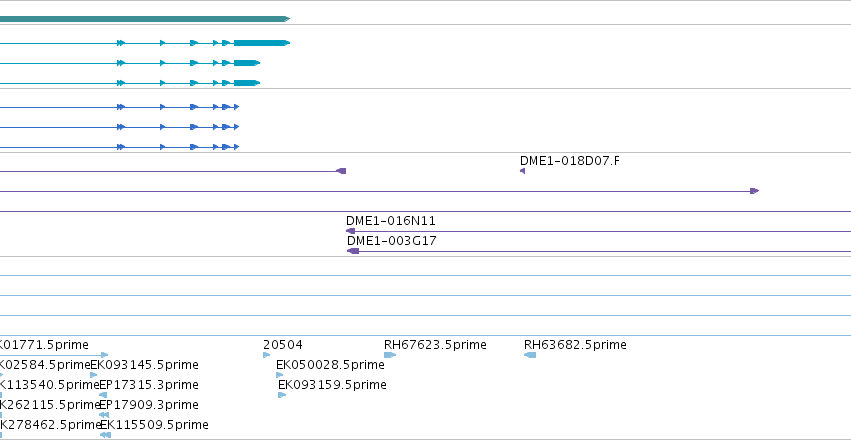Select the K01771.5prime EST label

click(x=44, y=345)
